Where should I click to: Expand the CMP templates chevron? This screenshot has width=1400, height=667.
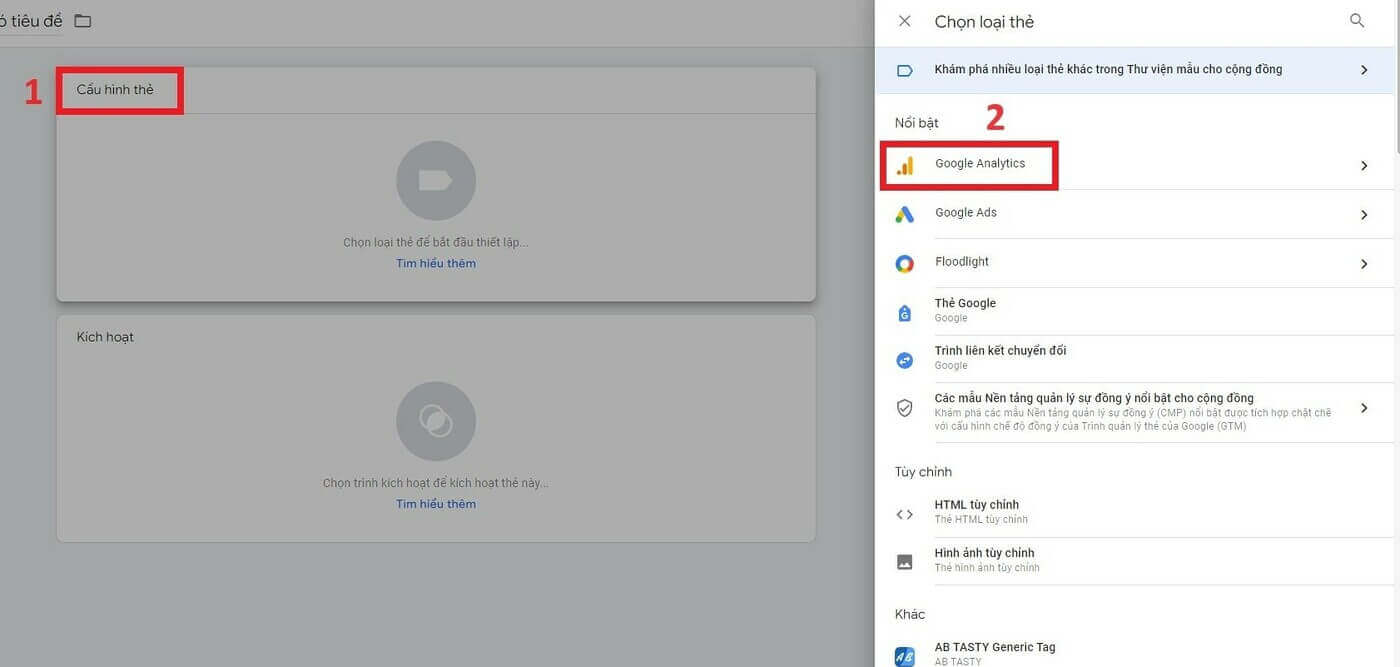pyautogui.click(x=1364, y=408)
